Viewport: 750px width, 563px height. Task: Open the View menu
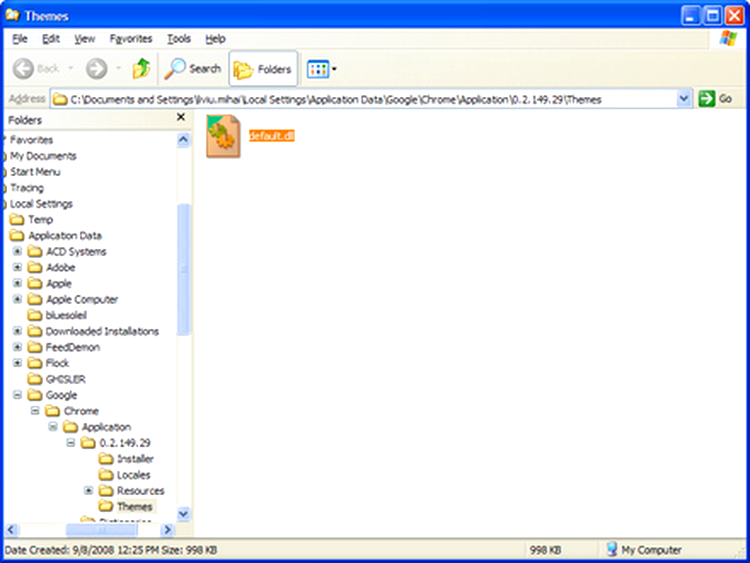pos(84,39)
